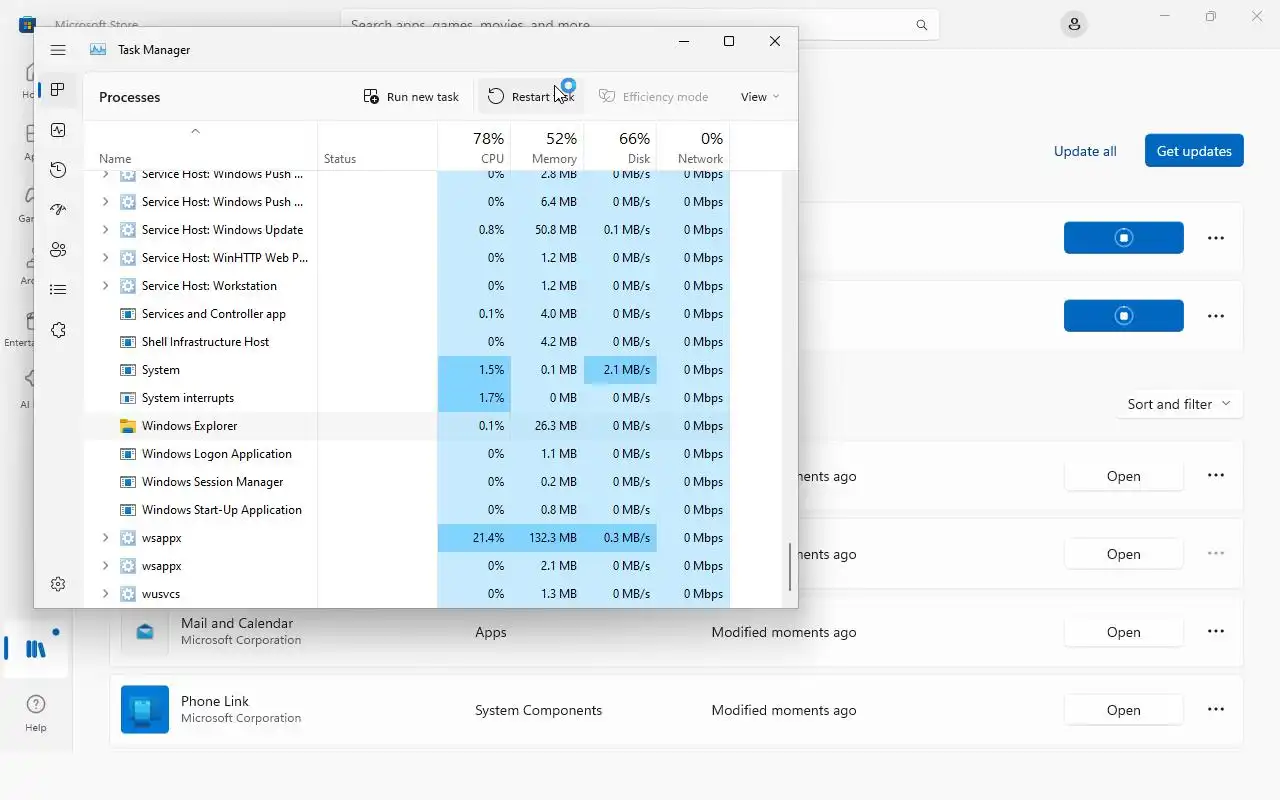
Task: Click Phone Link app icon
Action: tap(145, 710)
